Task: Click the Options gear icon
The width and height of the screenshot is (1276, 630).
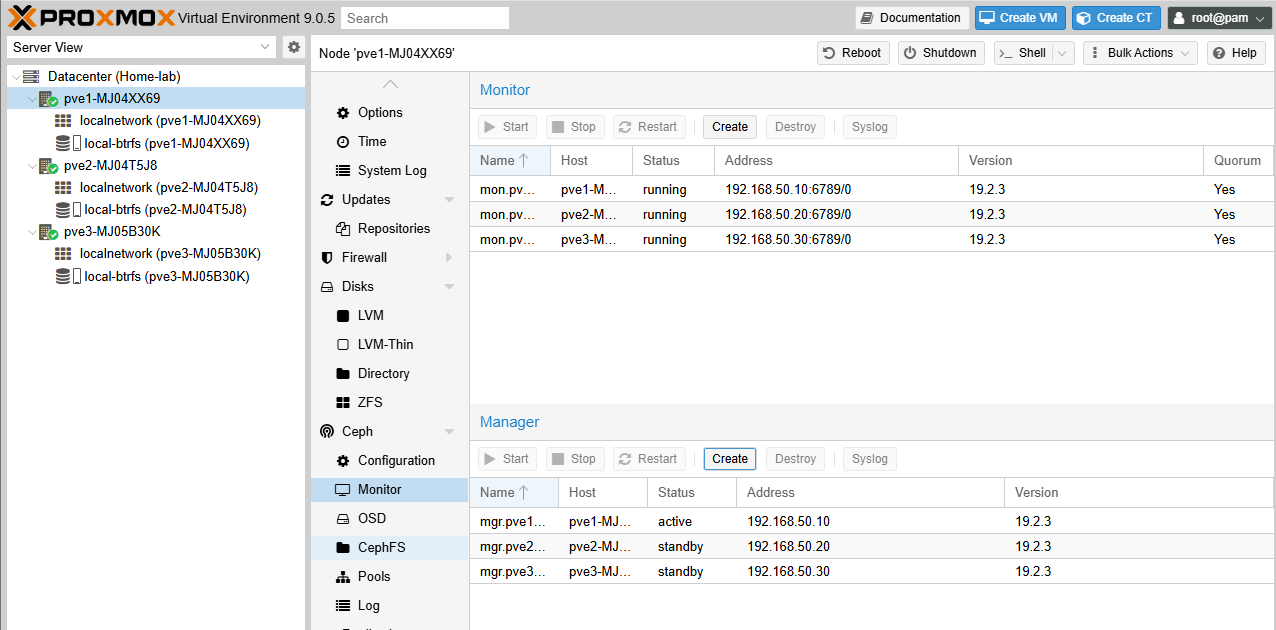Action: [343, 113]
